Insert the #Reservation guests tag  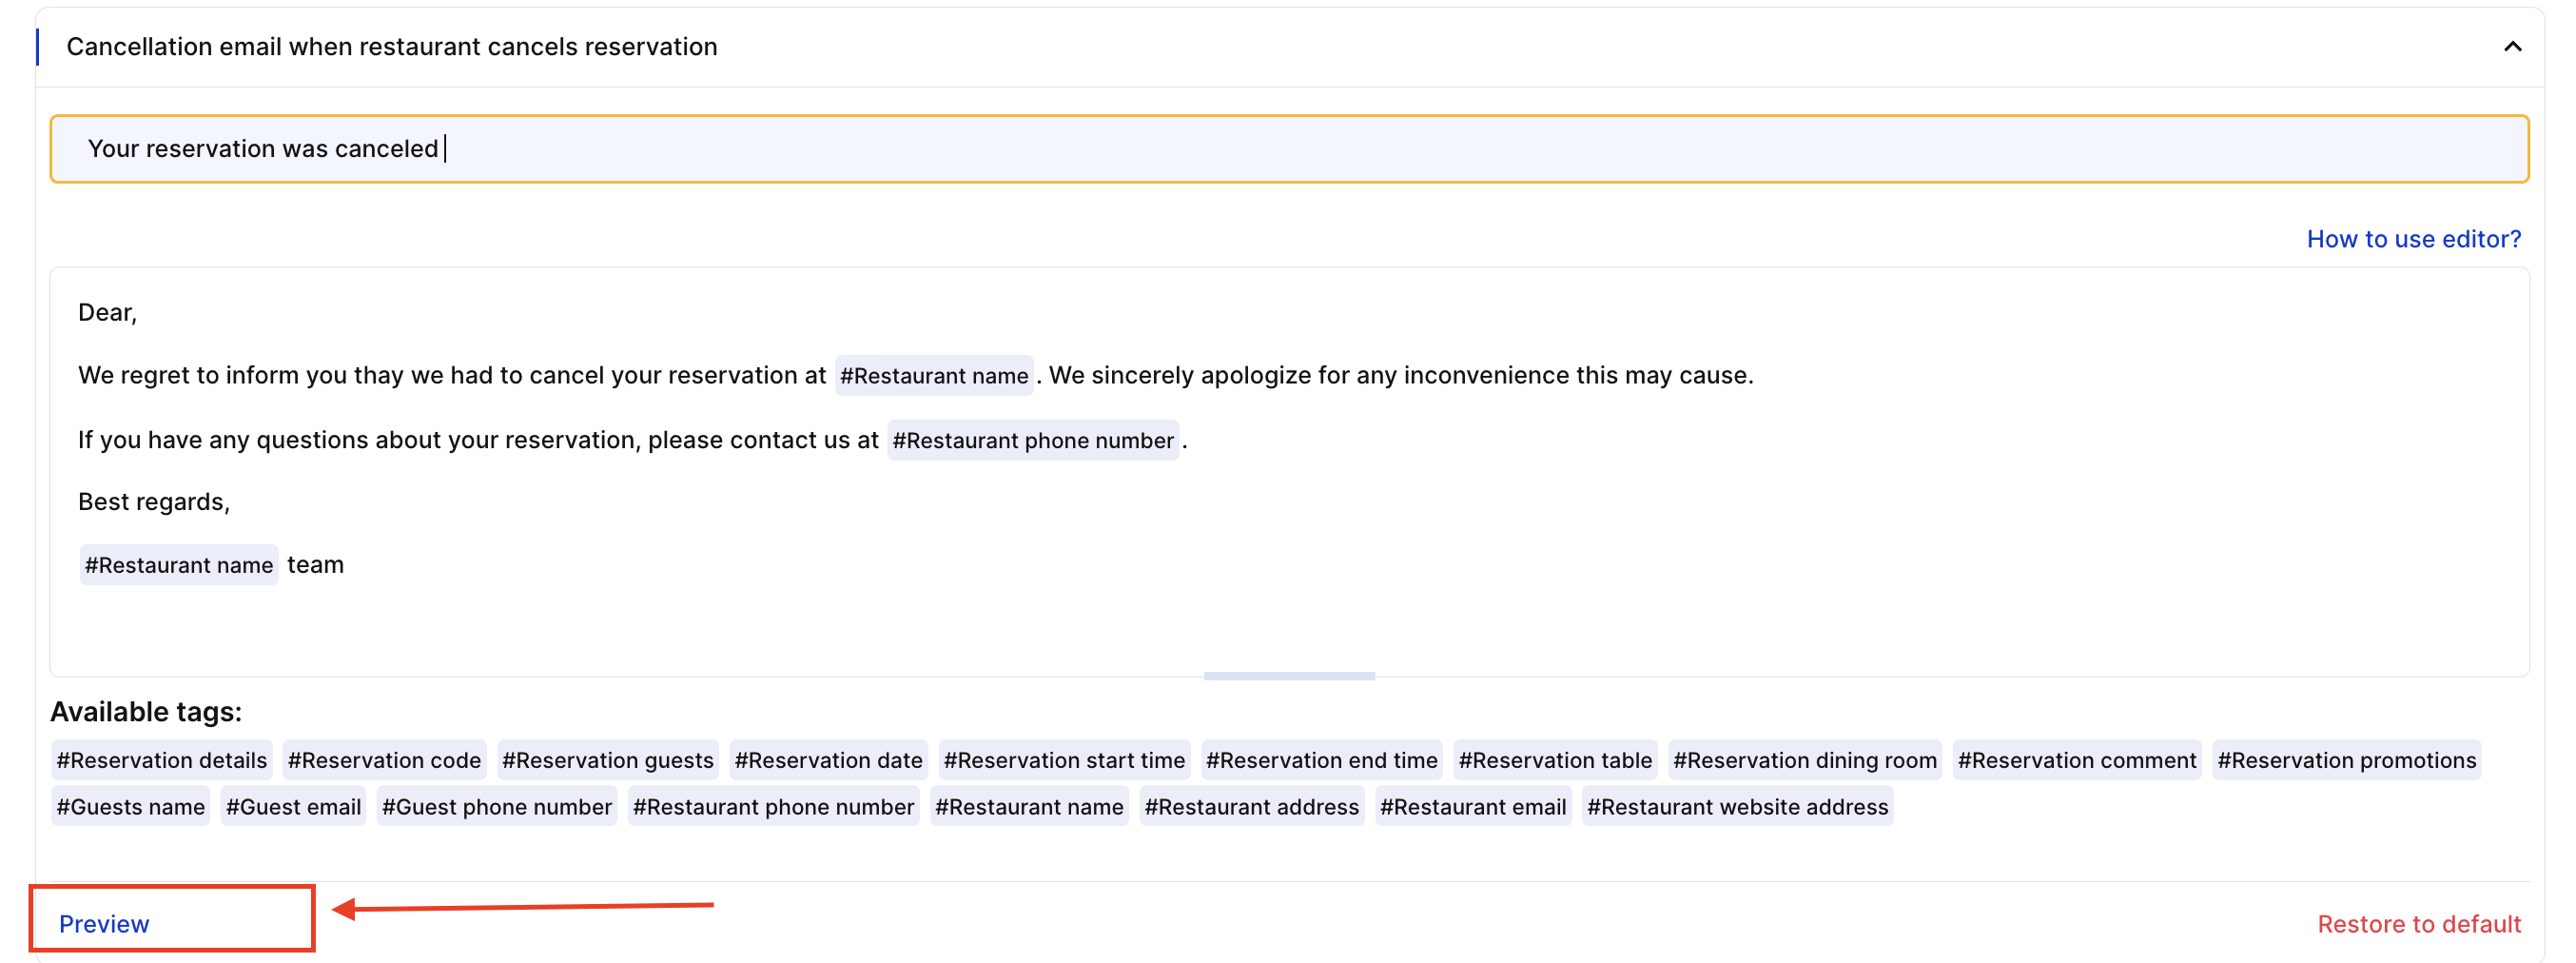click(607, 760)
